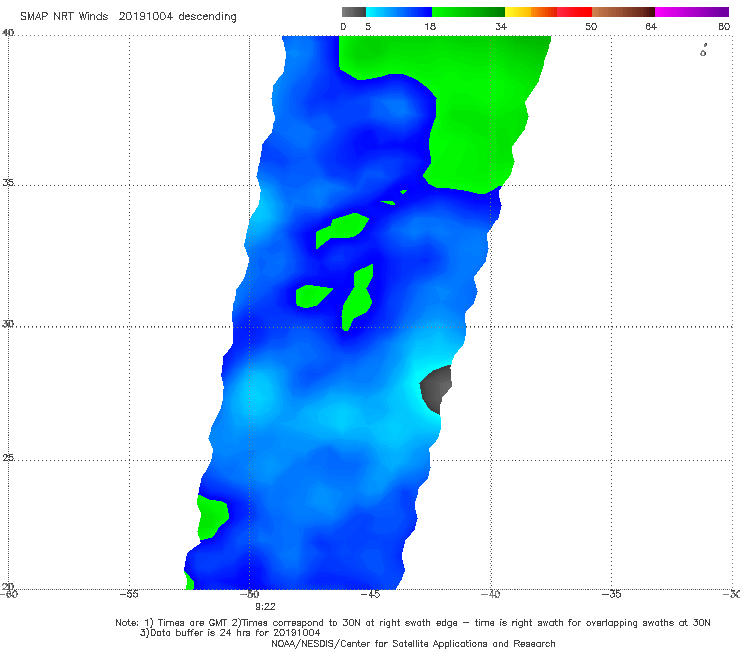Click the dark gray low-wind patch on the swath
The width and height of the screenshot is (740, 650).
(436, 387)
